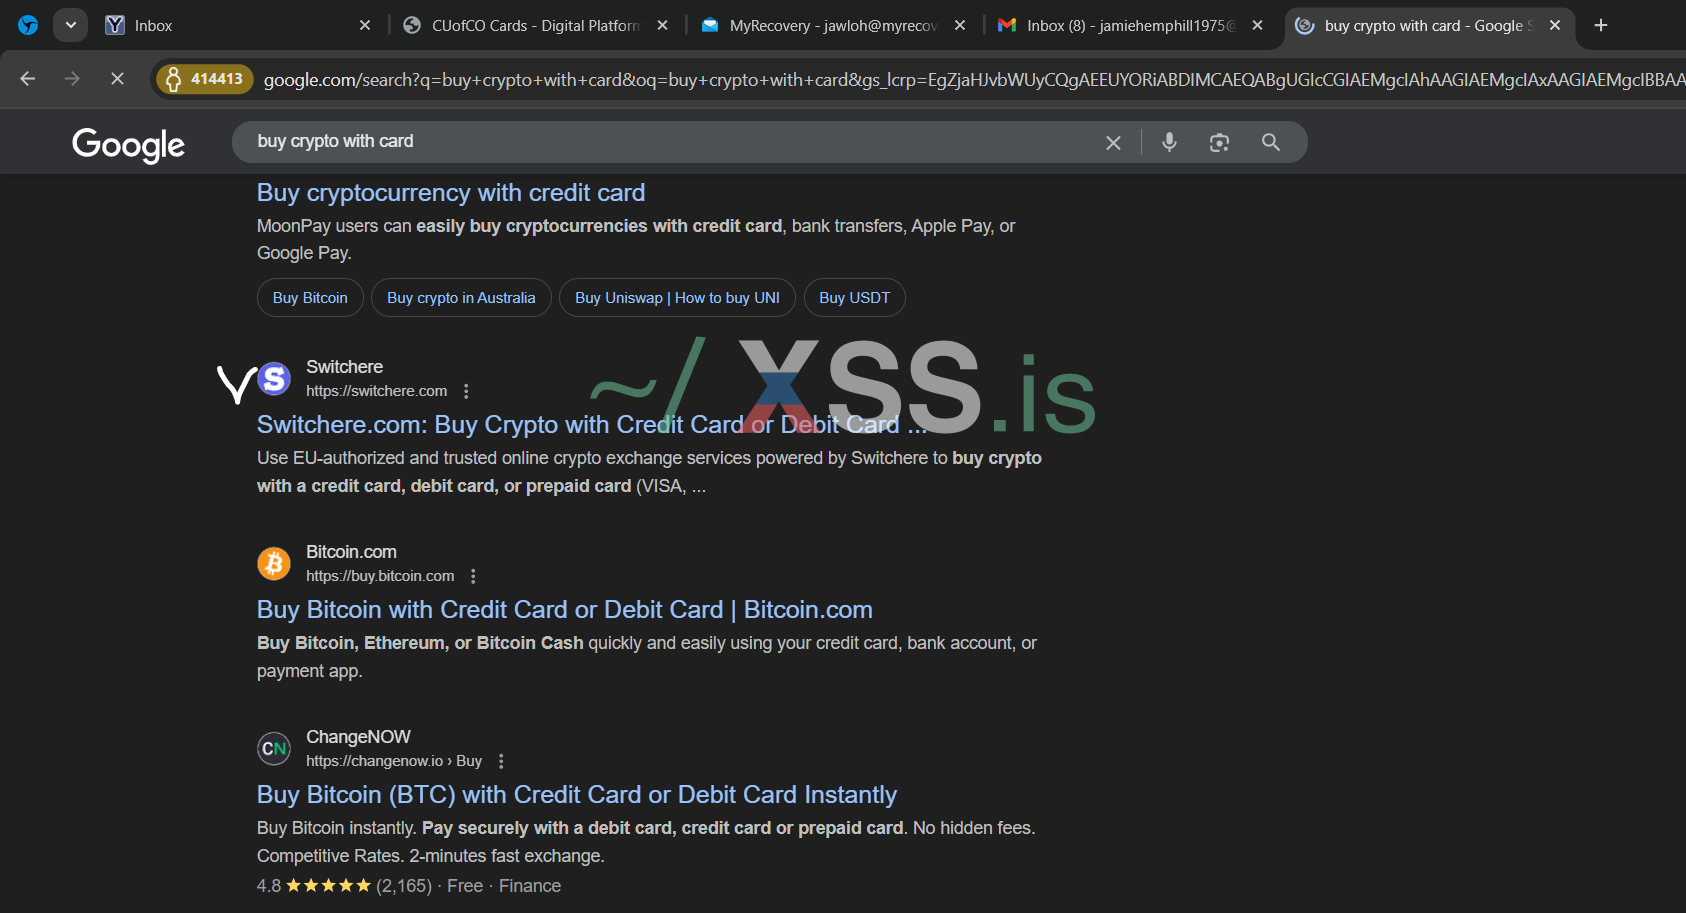Open the Buy Uniswap How to buy UNI chip
Viewport: 1686px width, 913px height.
(x=677, y=298)
